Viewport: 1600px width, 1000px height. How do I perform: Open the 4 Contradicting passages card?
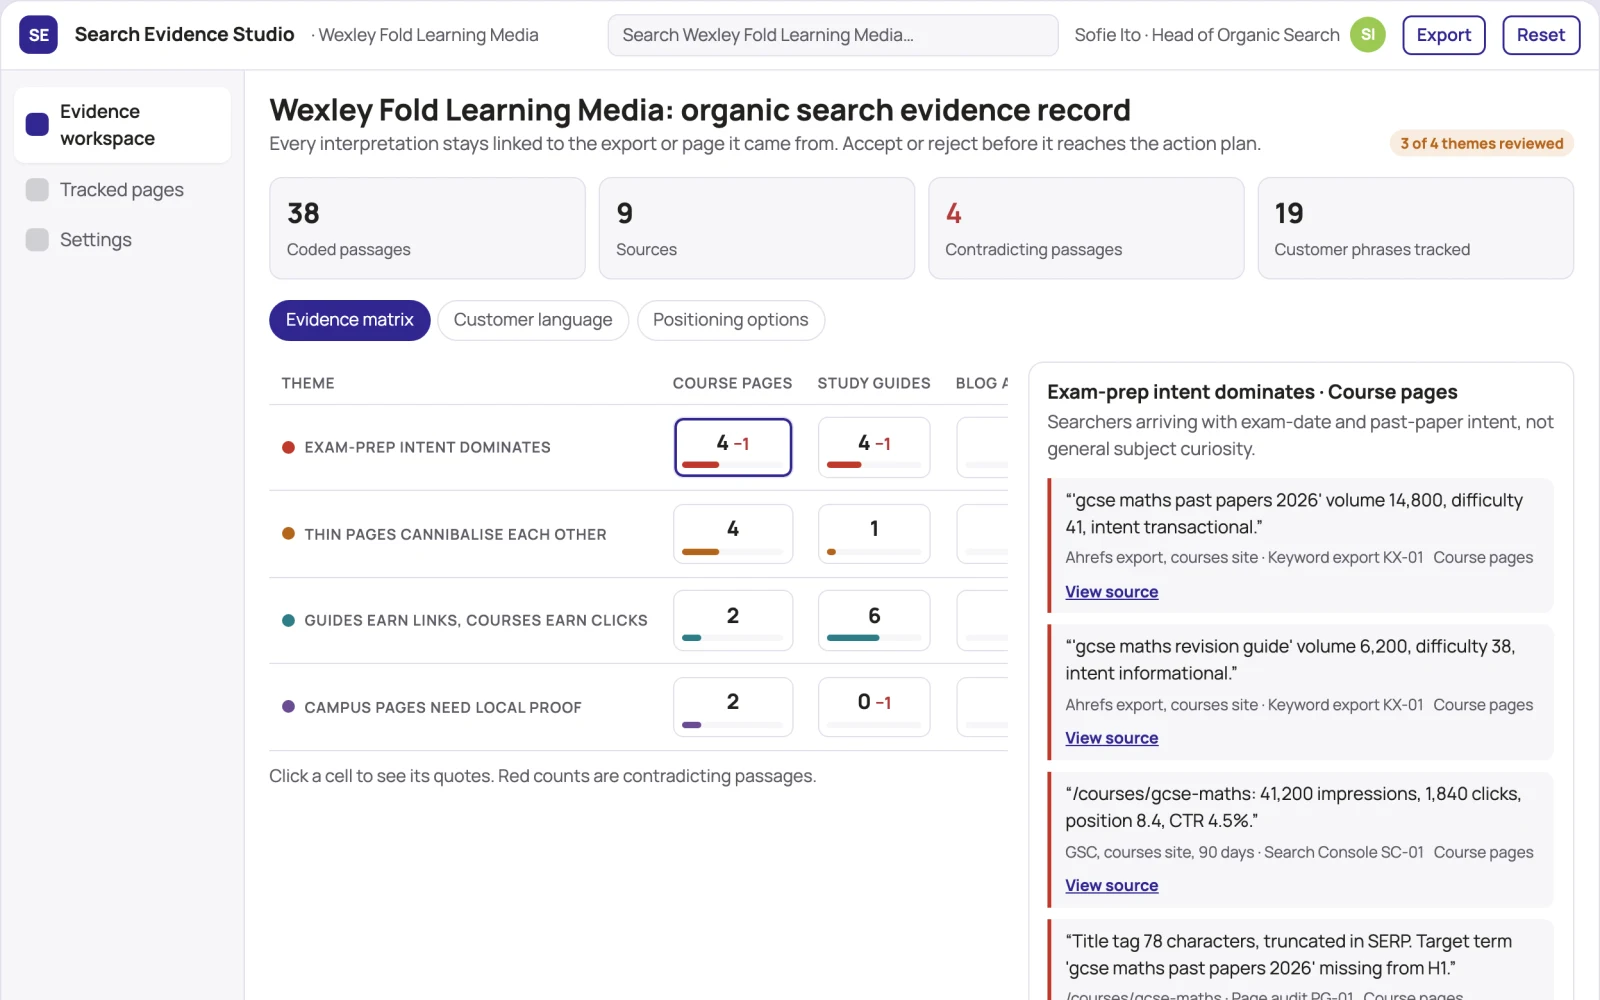coord(1086,228)
